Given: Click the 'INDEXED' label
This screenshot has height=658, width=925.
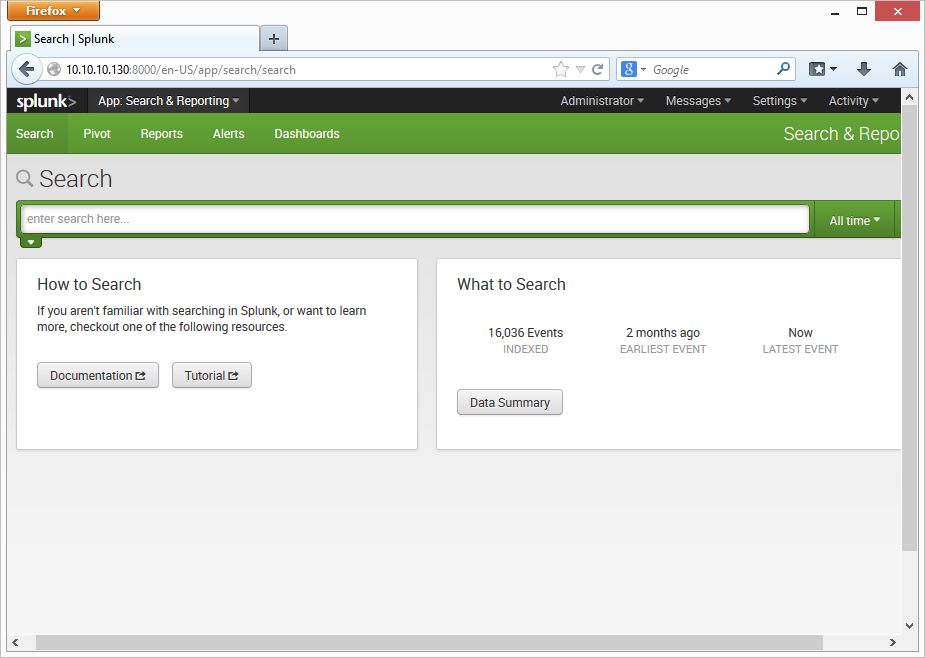Looking at the screenshot, I should pyautogui.click(x=525, y=349).
